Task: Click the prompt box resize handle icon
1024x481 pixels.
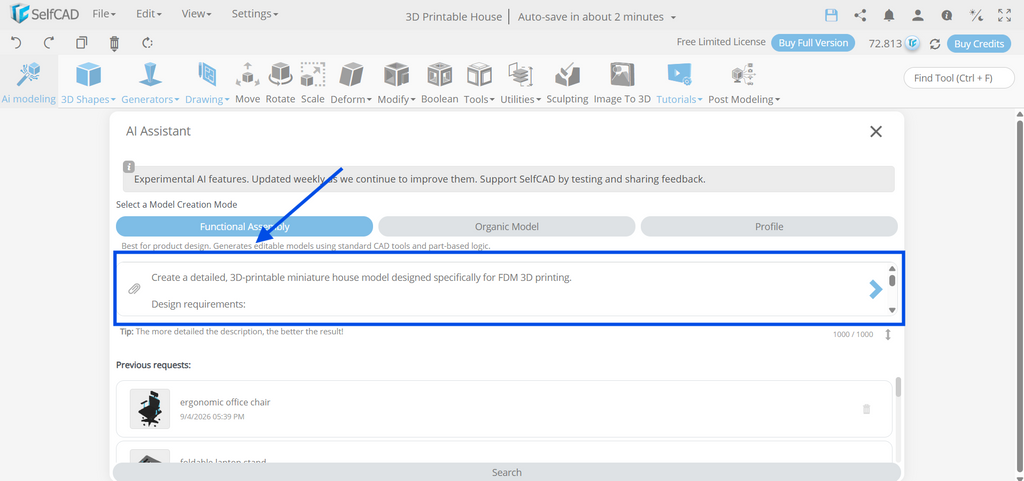Action: (888, 334)
